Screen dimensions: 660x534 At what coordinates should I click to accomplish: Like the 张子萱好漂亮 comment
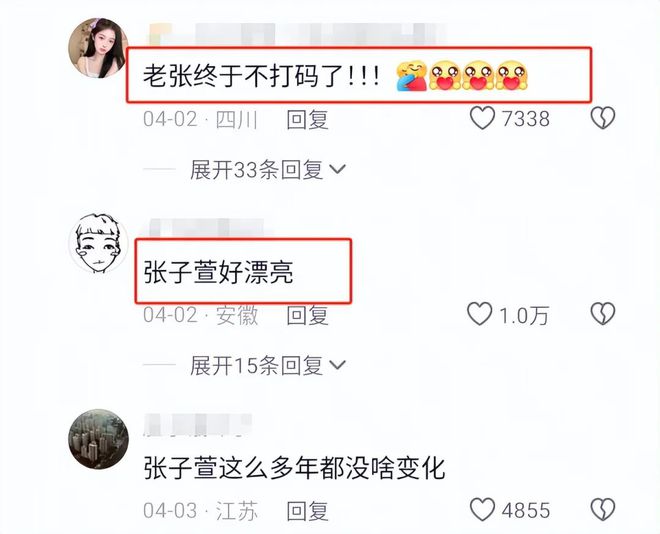(480, 314)
